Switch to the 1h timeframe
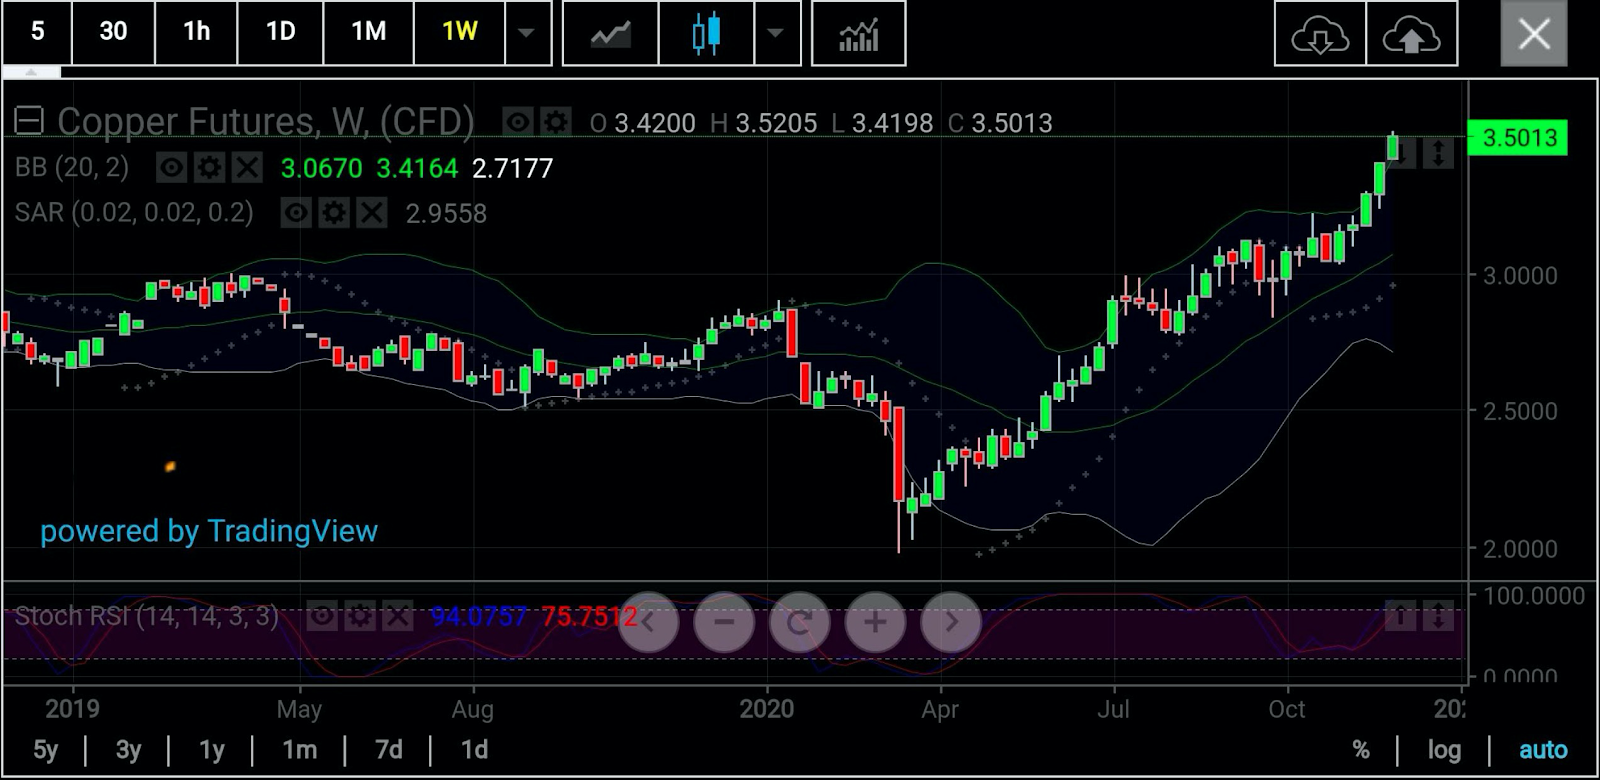 coord(196,32)
